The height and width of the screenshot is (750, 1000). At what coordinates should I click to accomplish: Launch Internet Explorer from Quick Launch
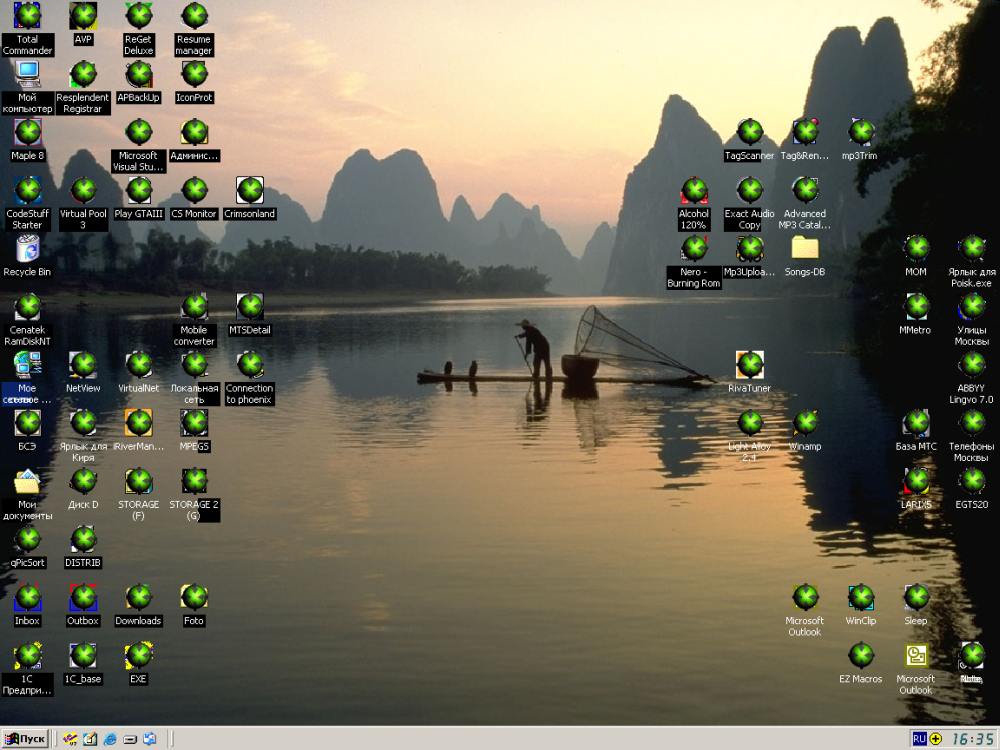pyautogui.click(x=110, y=739)
